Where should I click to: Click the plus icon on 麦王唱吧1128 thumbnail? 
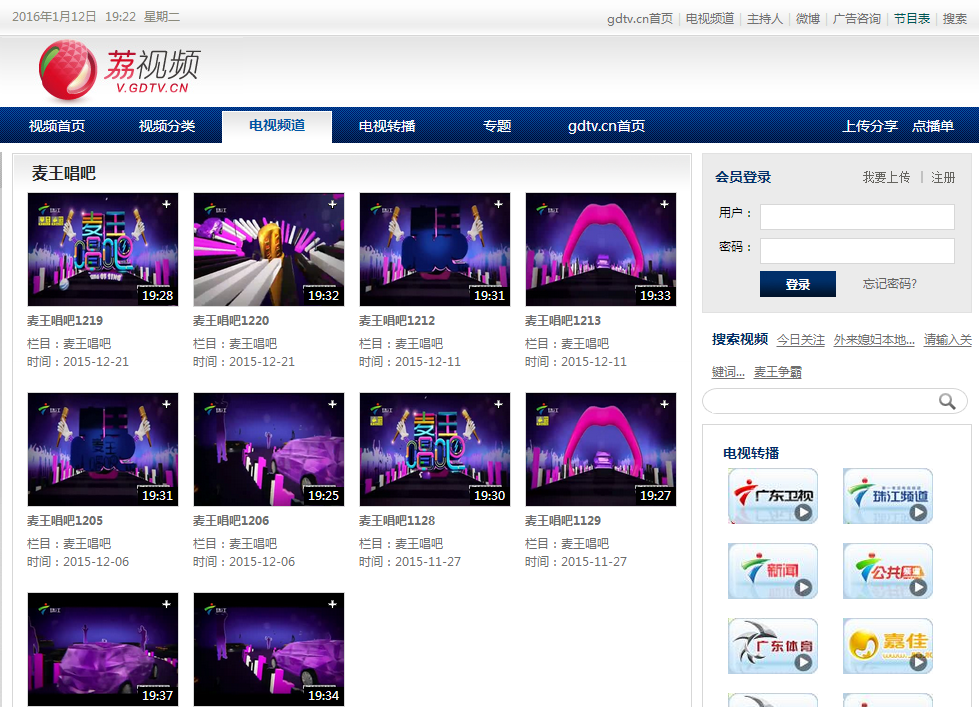tap(499, 404)
